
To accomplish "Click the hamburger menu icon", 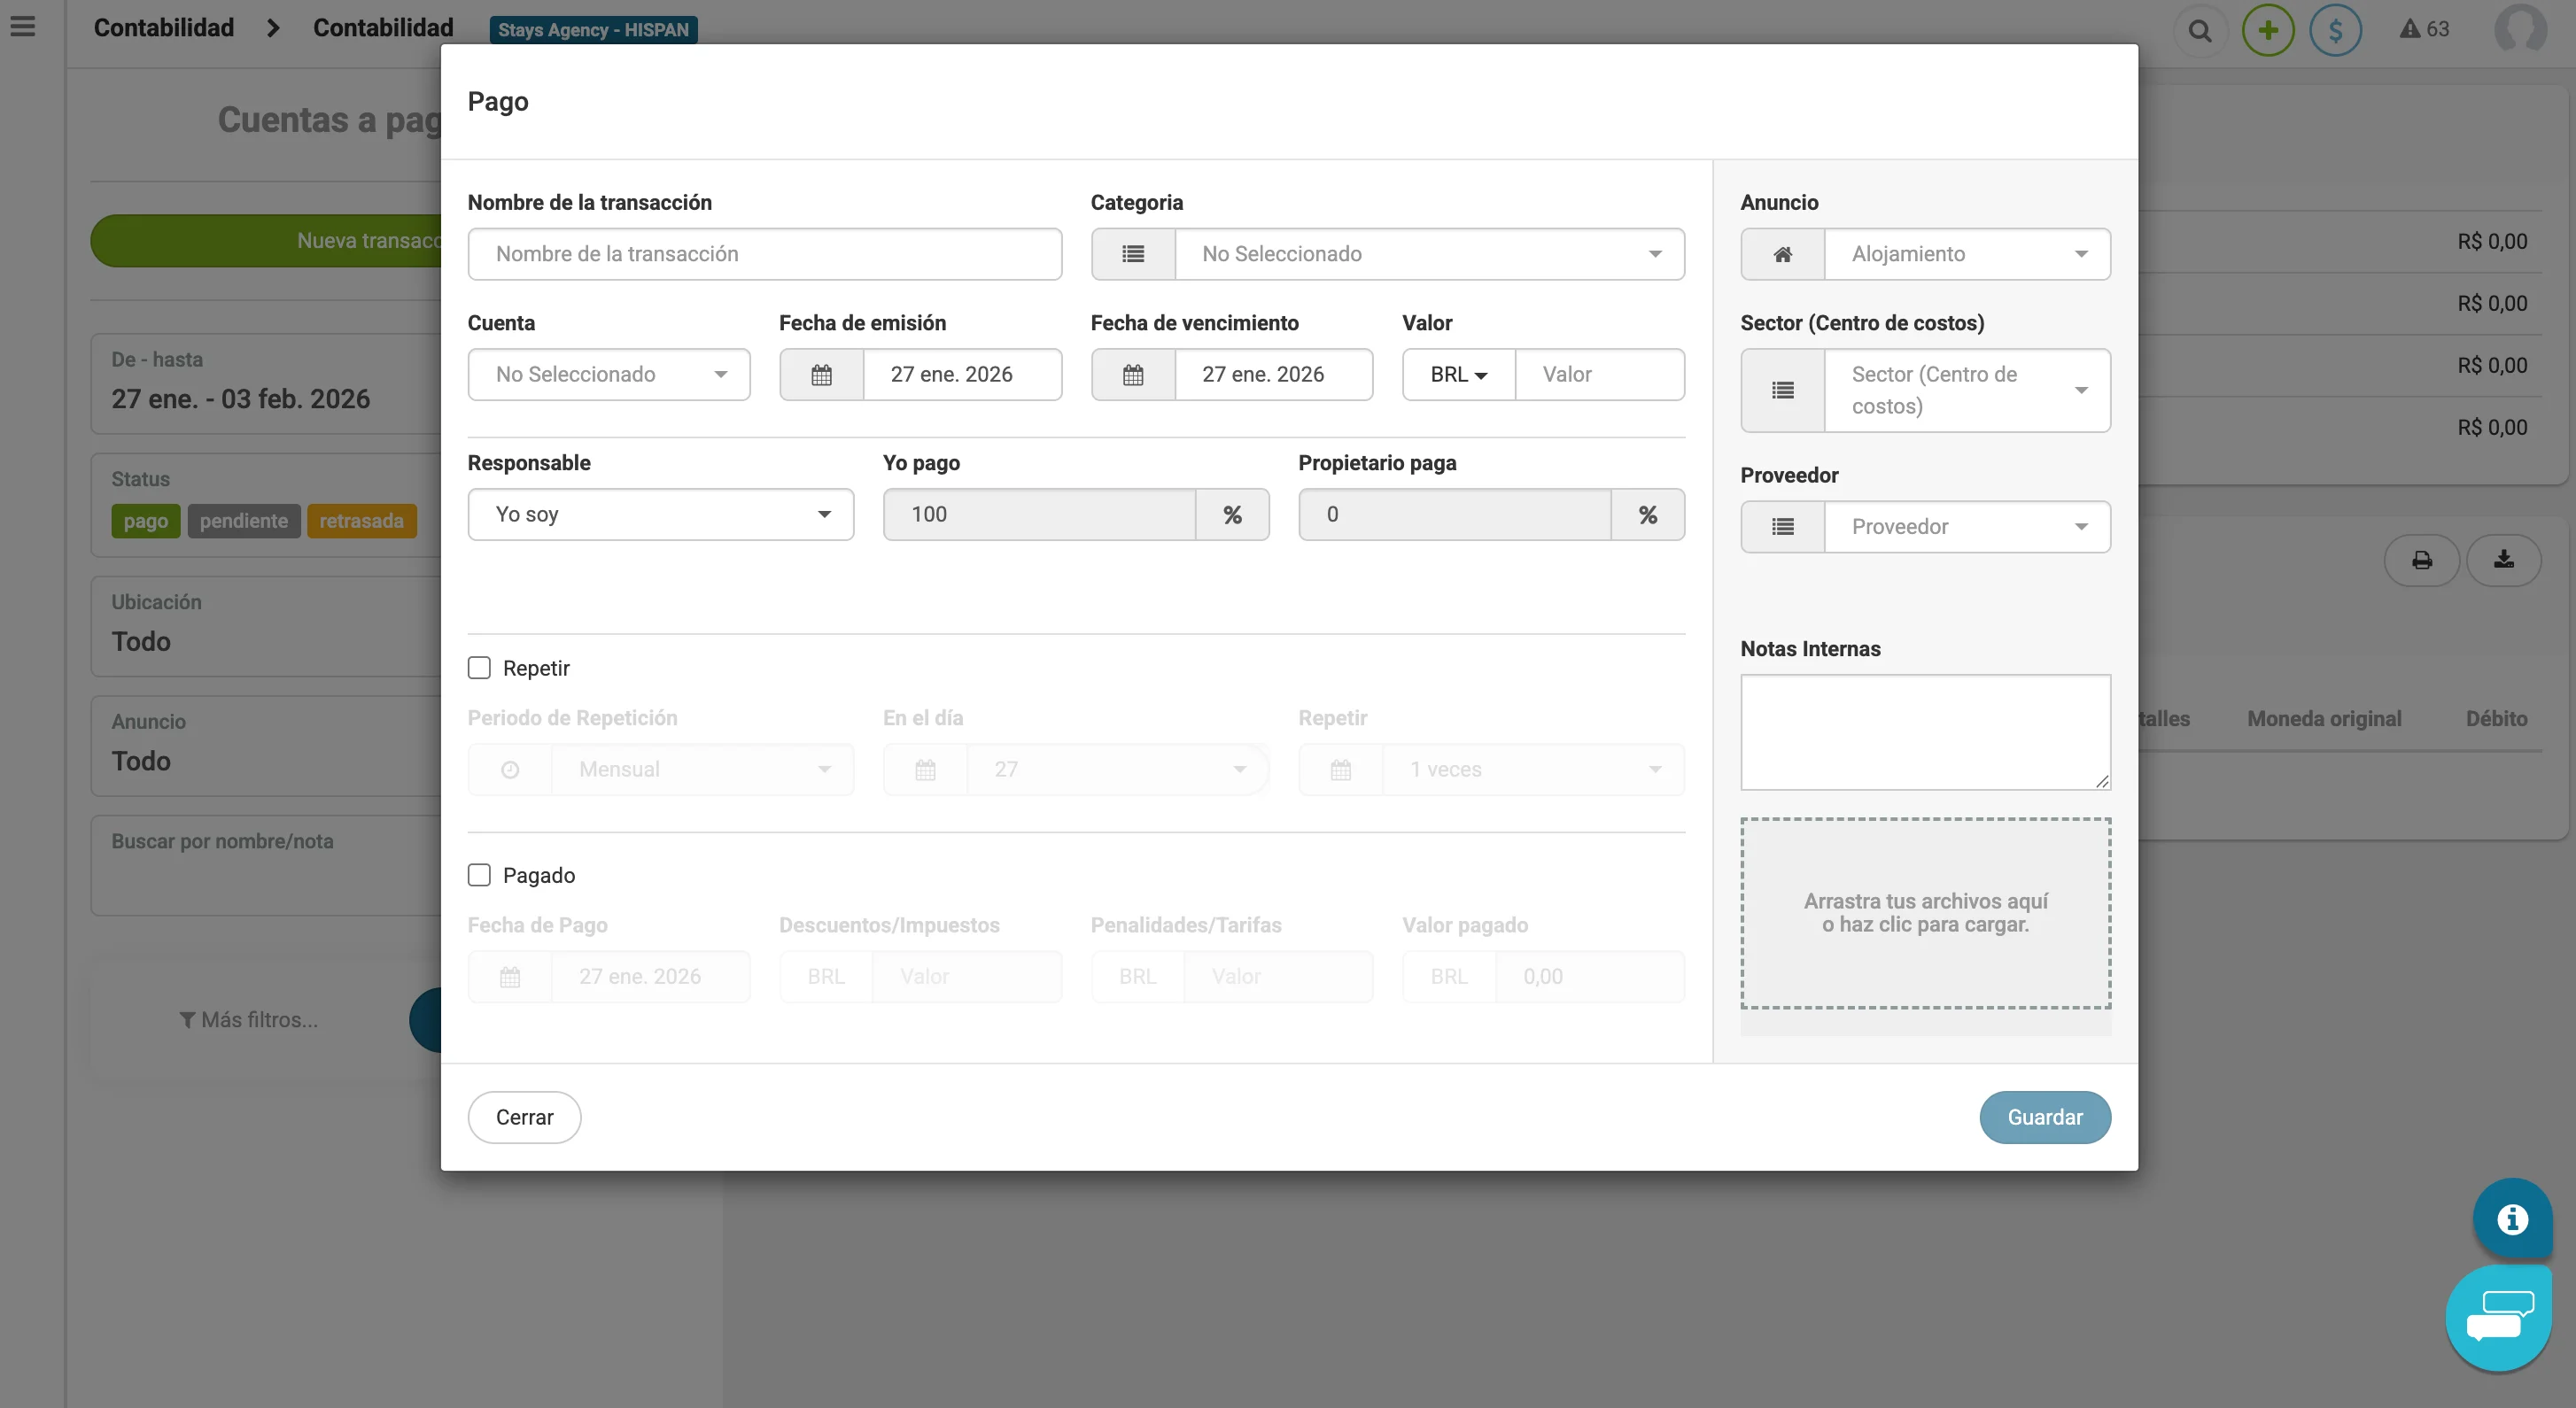I will point(23,27).
